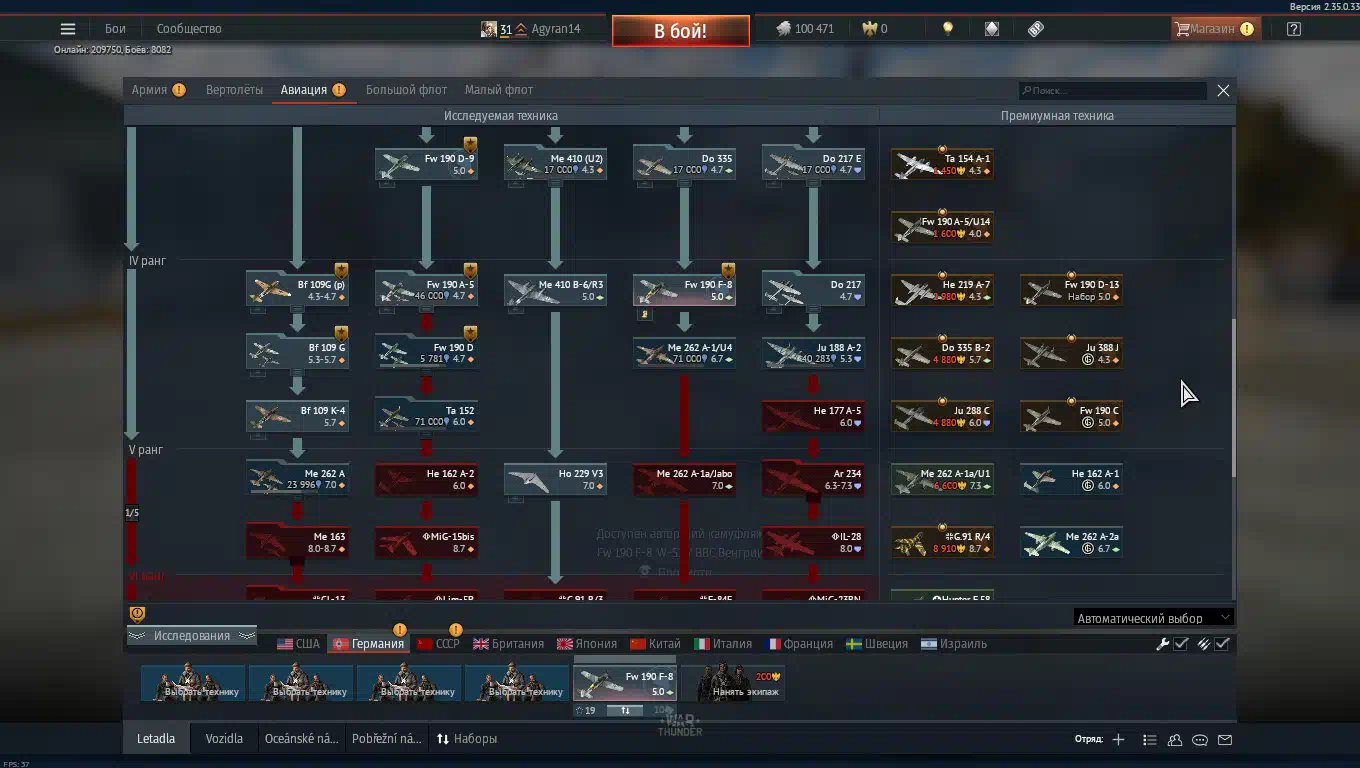The image size is (1360, 768).
Task: Select the Pobřežní ná.. bottom tab
Action: (387, 739)
